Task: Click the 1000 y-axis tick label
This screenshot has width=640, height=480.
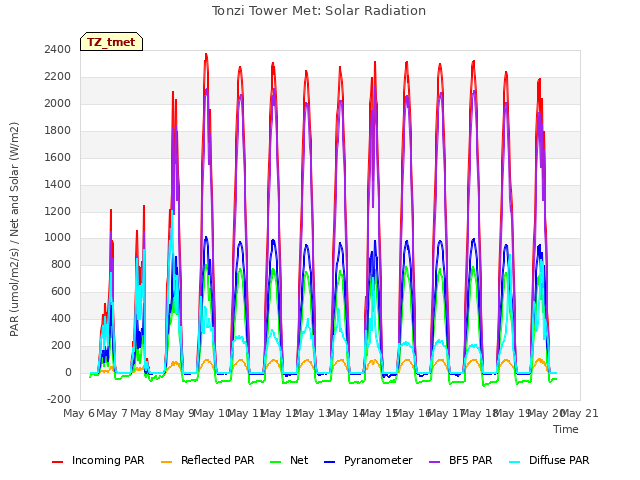Action: click(x=58, y=238)
